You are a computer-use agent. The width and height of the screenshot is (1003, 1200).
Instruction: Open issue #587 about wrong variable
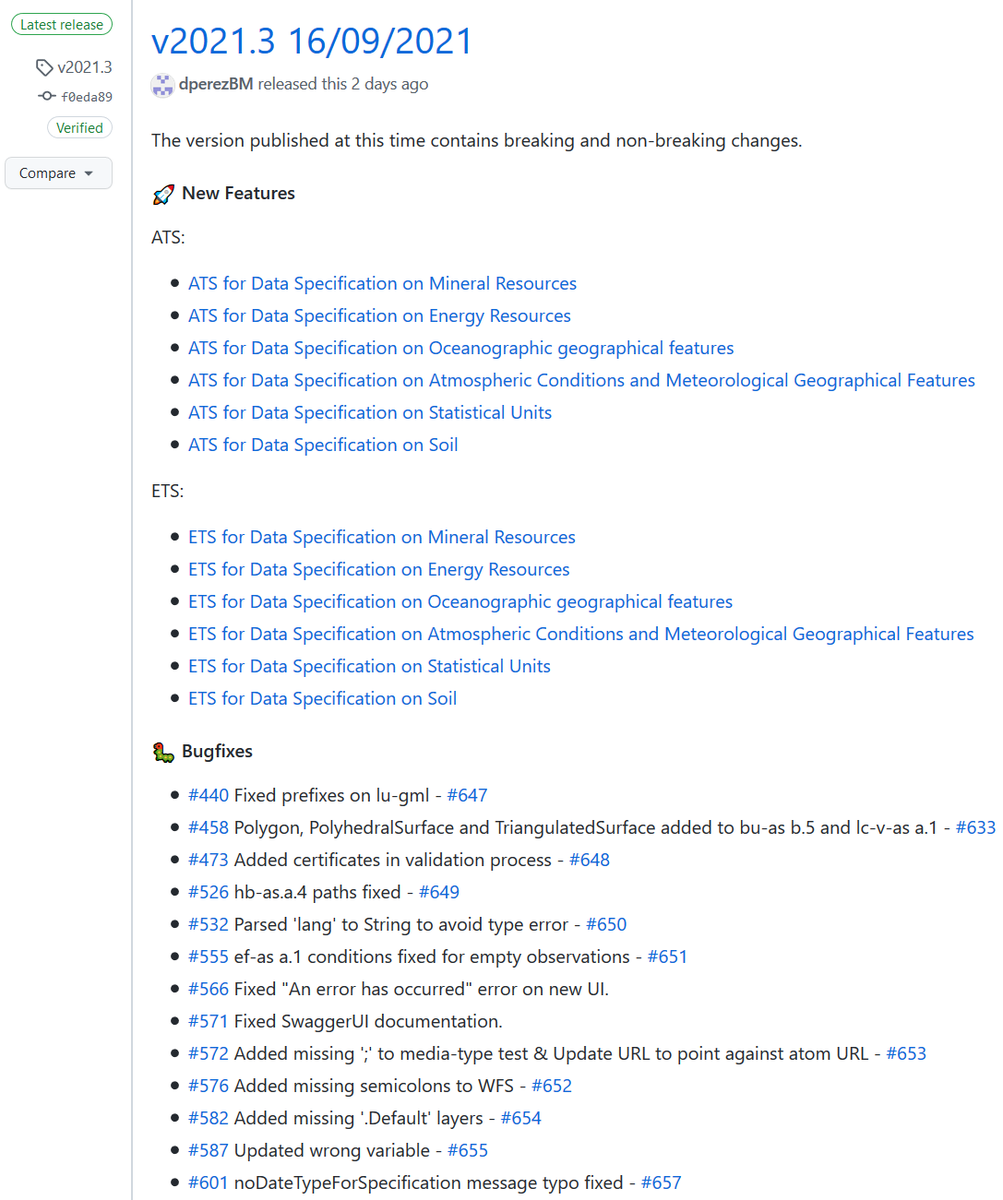(209, 1150)
